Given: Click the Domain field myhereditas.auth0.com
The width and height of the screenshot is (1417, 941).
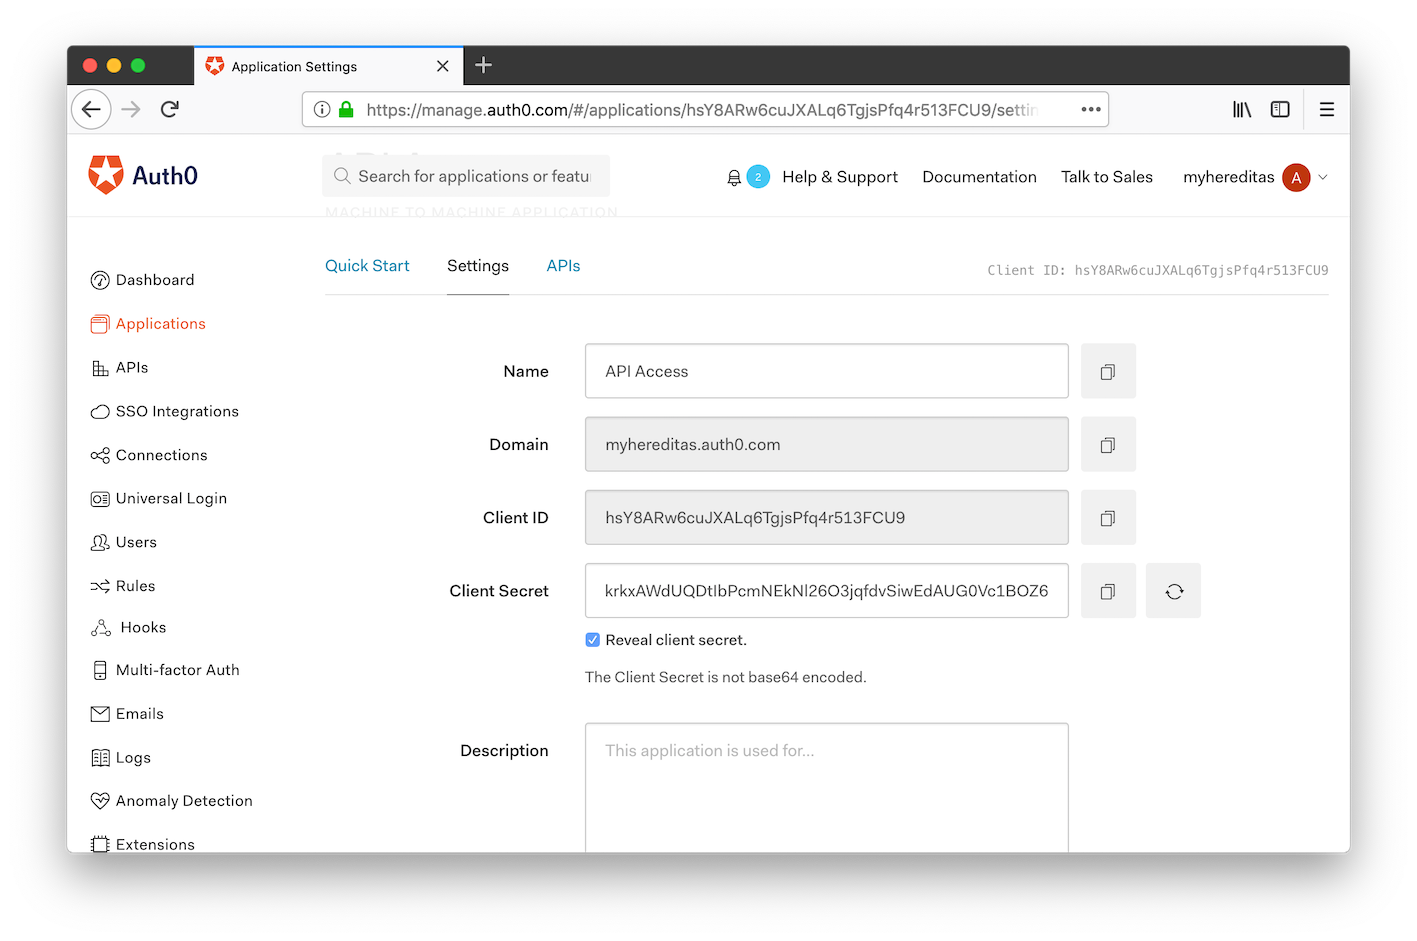Looking at the screenshot, I should click(827, 444).
